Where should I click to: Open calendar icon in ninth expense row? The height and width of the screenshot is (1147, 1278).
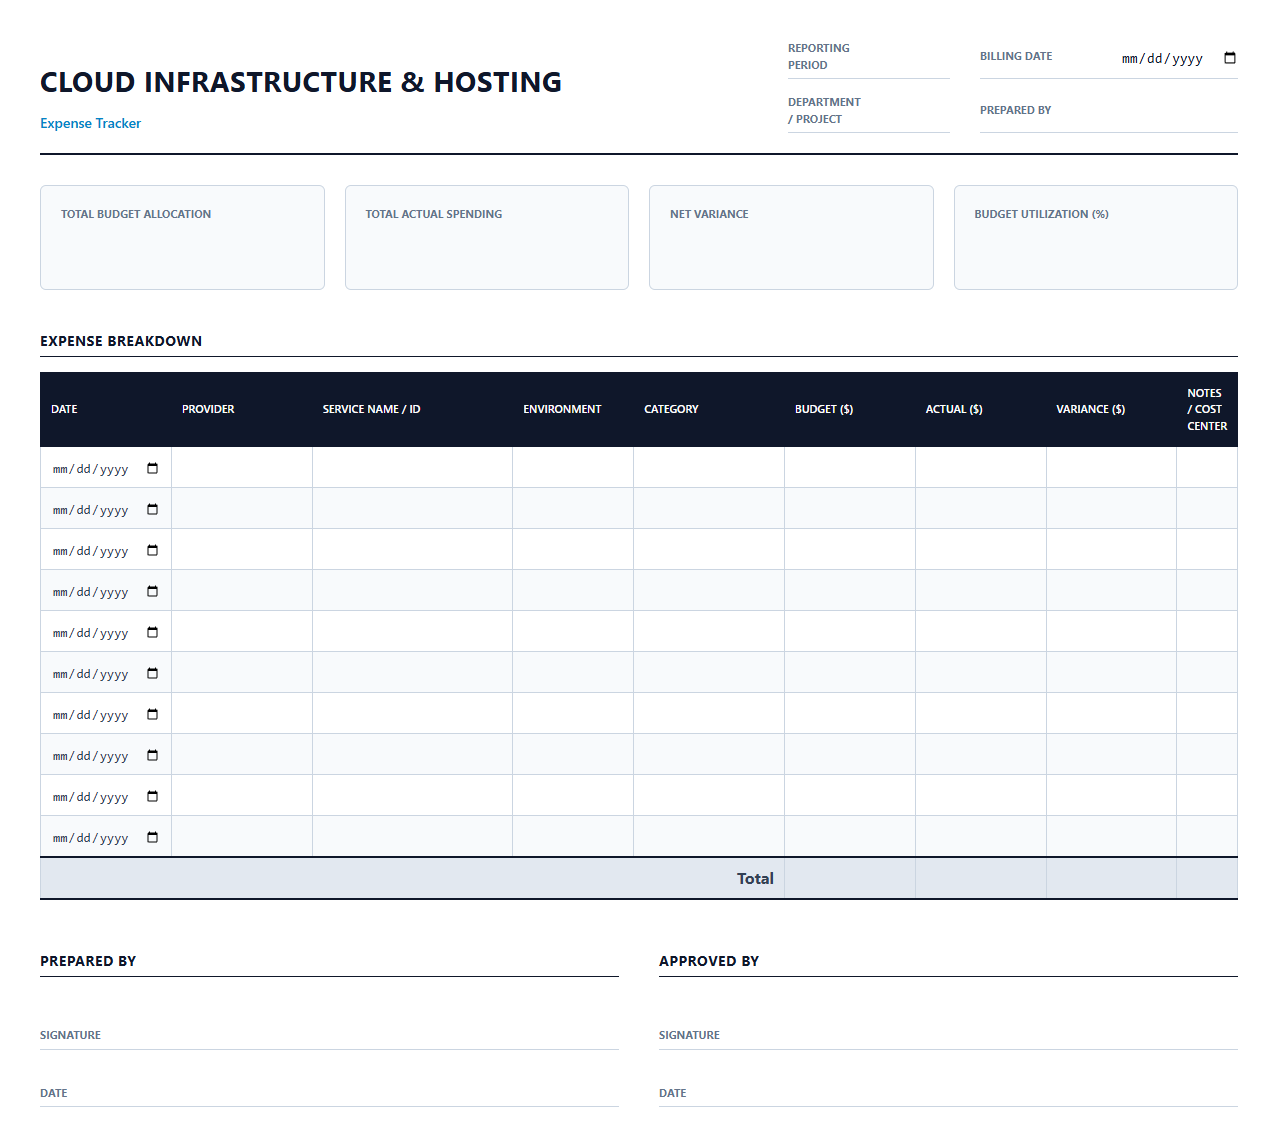coord(152,796)
